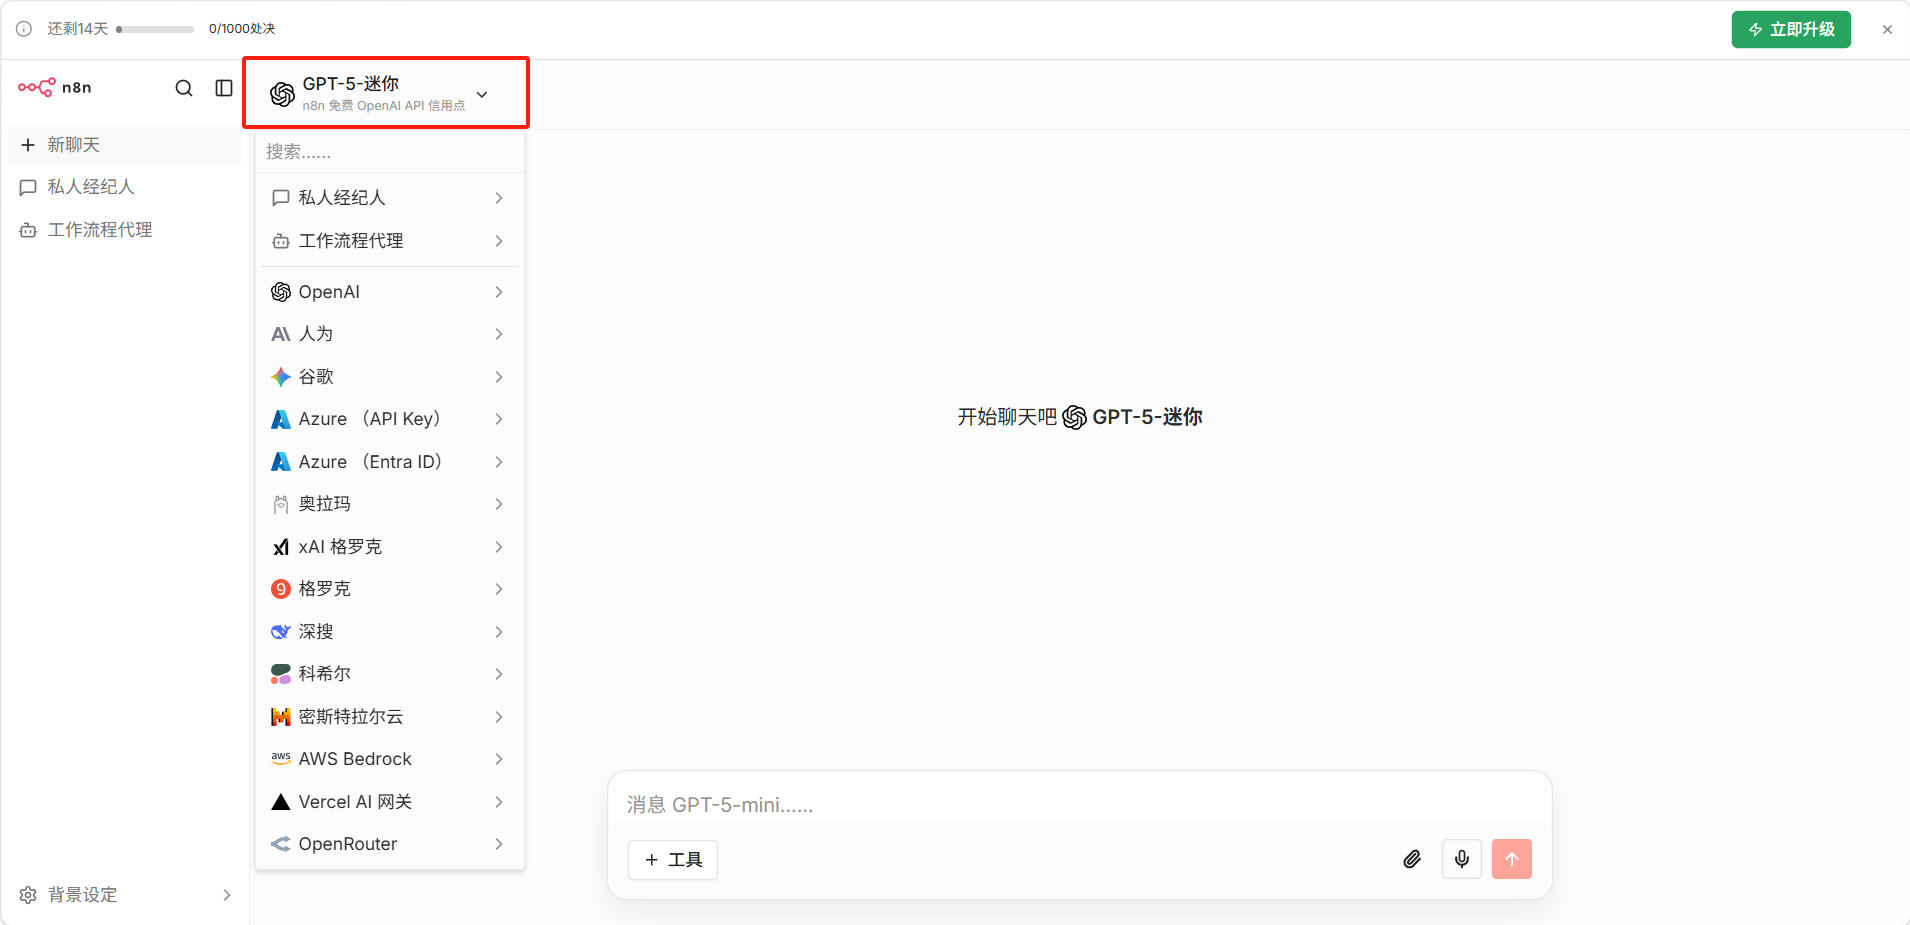This screenshot has height=925, width=1910.
Task: Select 私人经纪人 in the model menu
Action: pyautogui.click(x=389, y=198)
